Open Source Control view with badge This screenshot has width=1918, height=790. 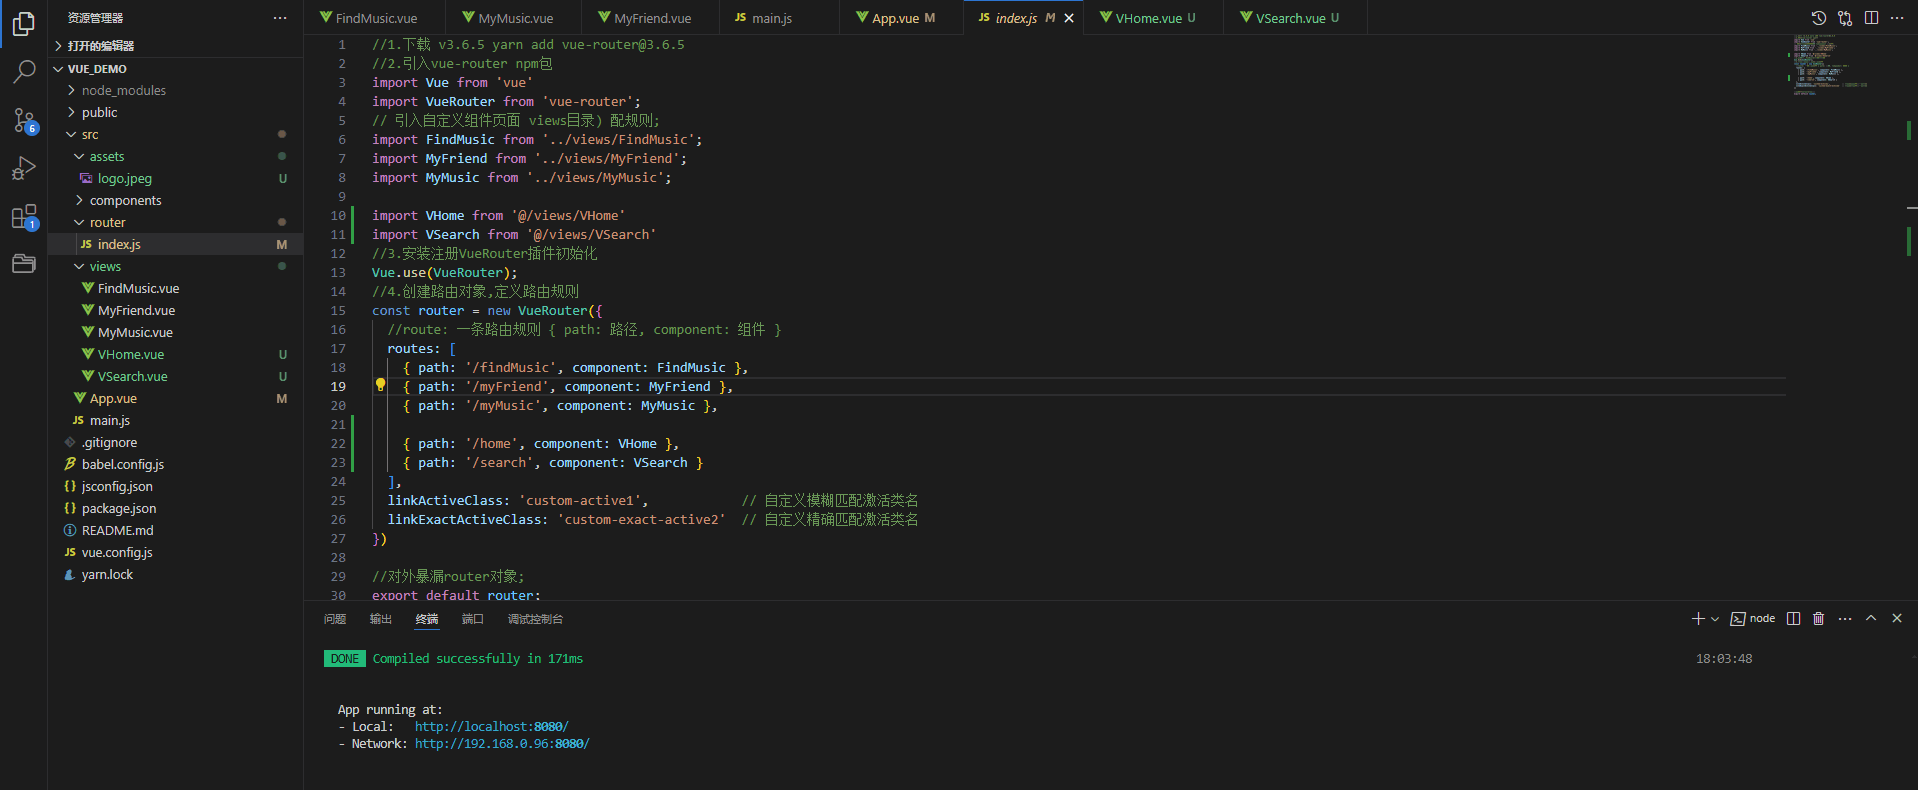[24, 120]
